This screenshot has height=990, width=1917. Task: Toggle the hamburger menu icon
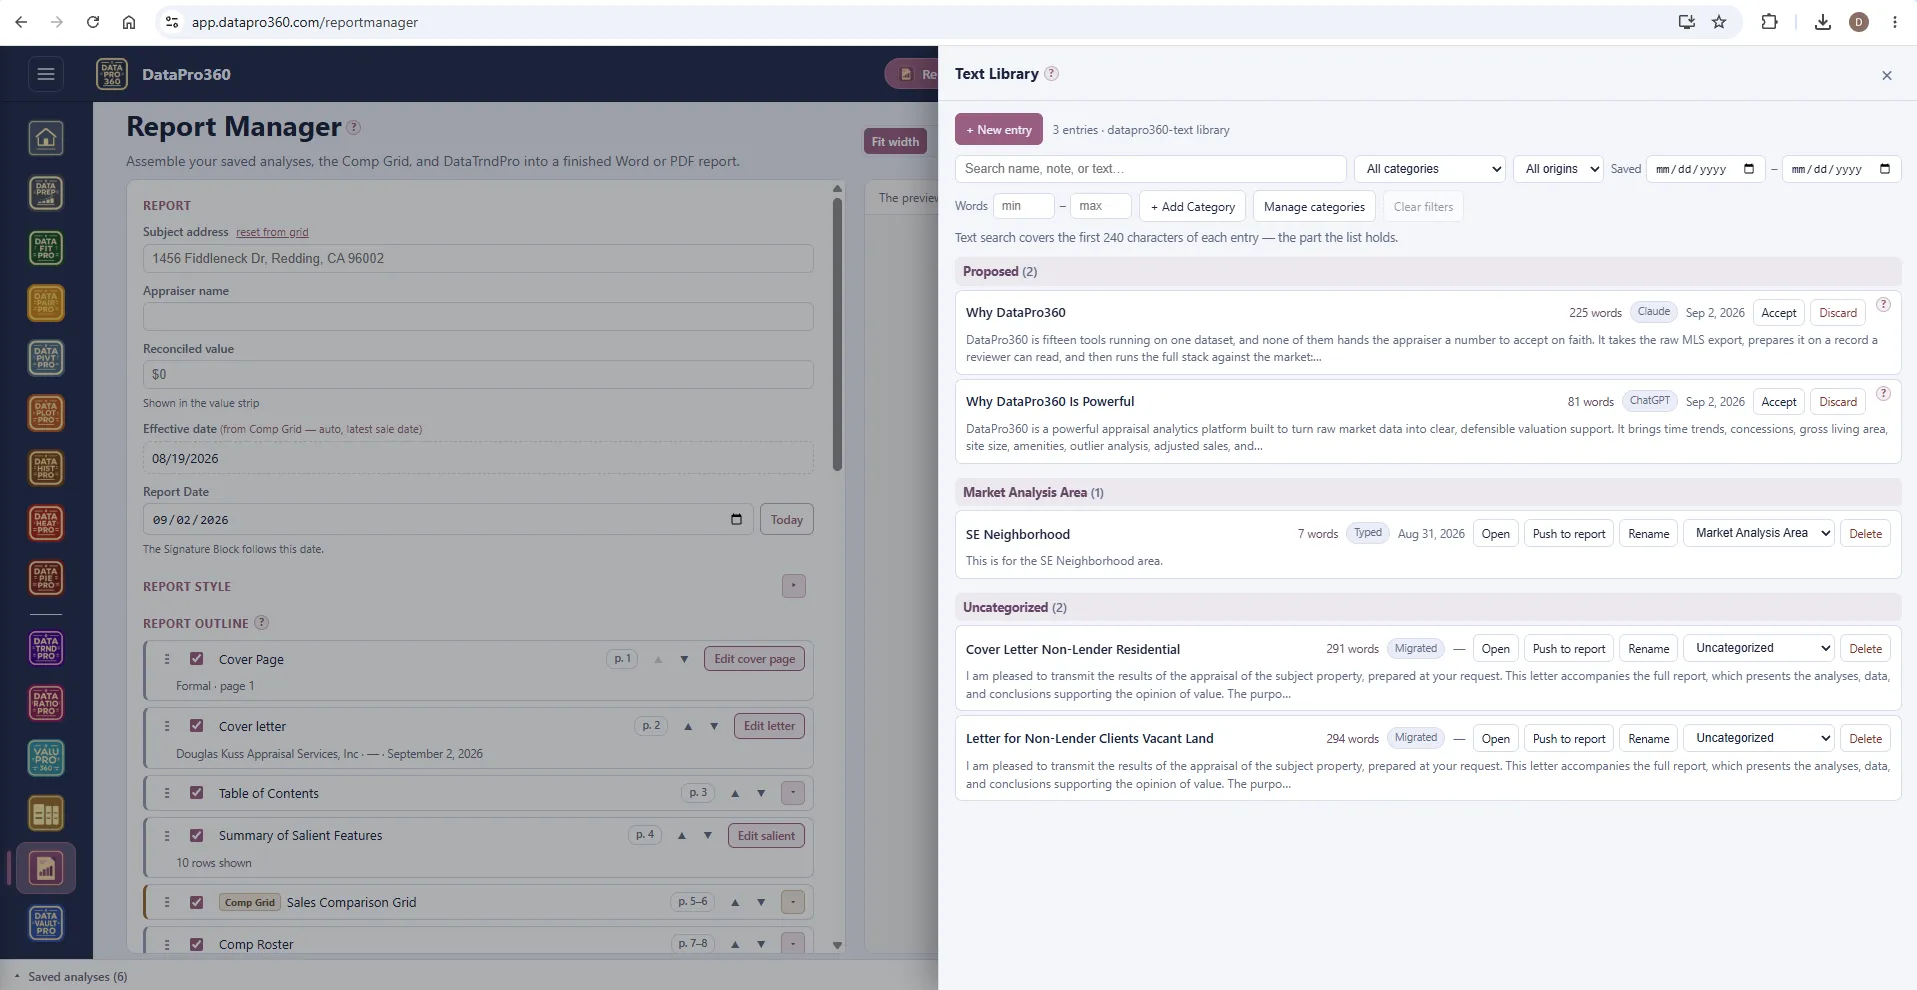(46, 74)
